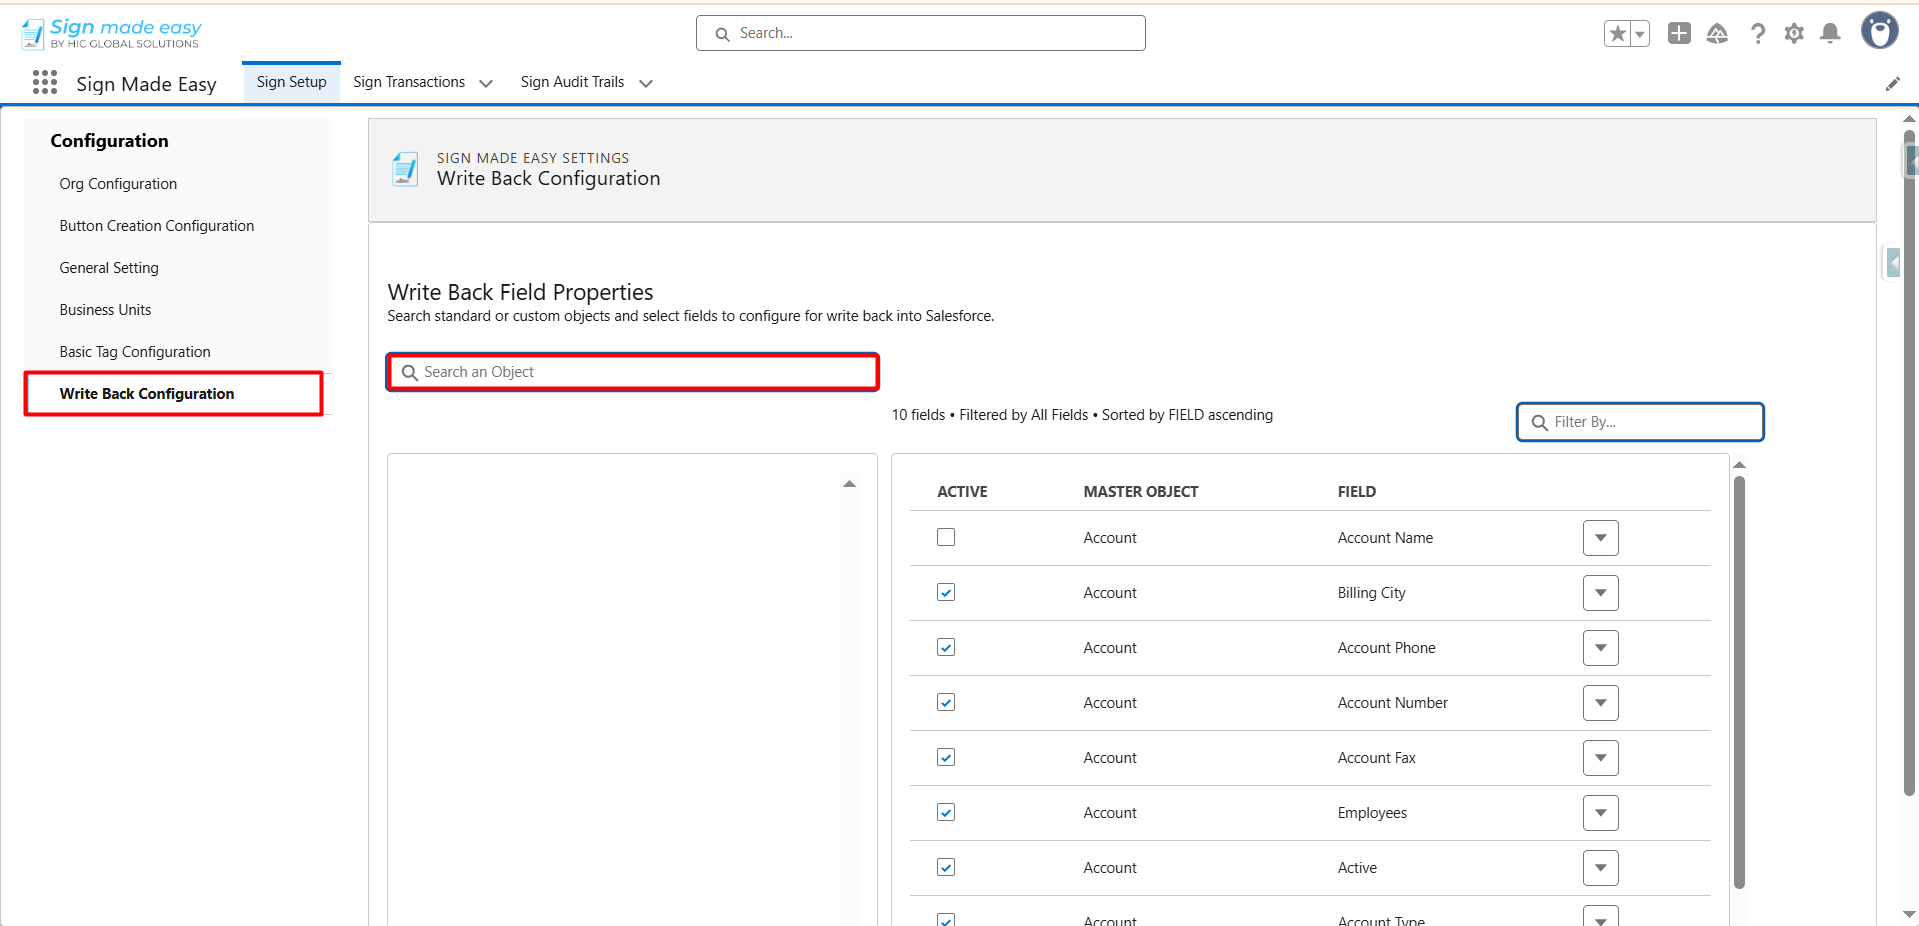This screenshot has width=1919, height=926.
Task: Go to Business Units settings
Action: [x=105, y=310]
